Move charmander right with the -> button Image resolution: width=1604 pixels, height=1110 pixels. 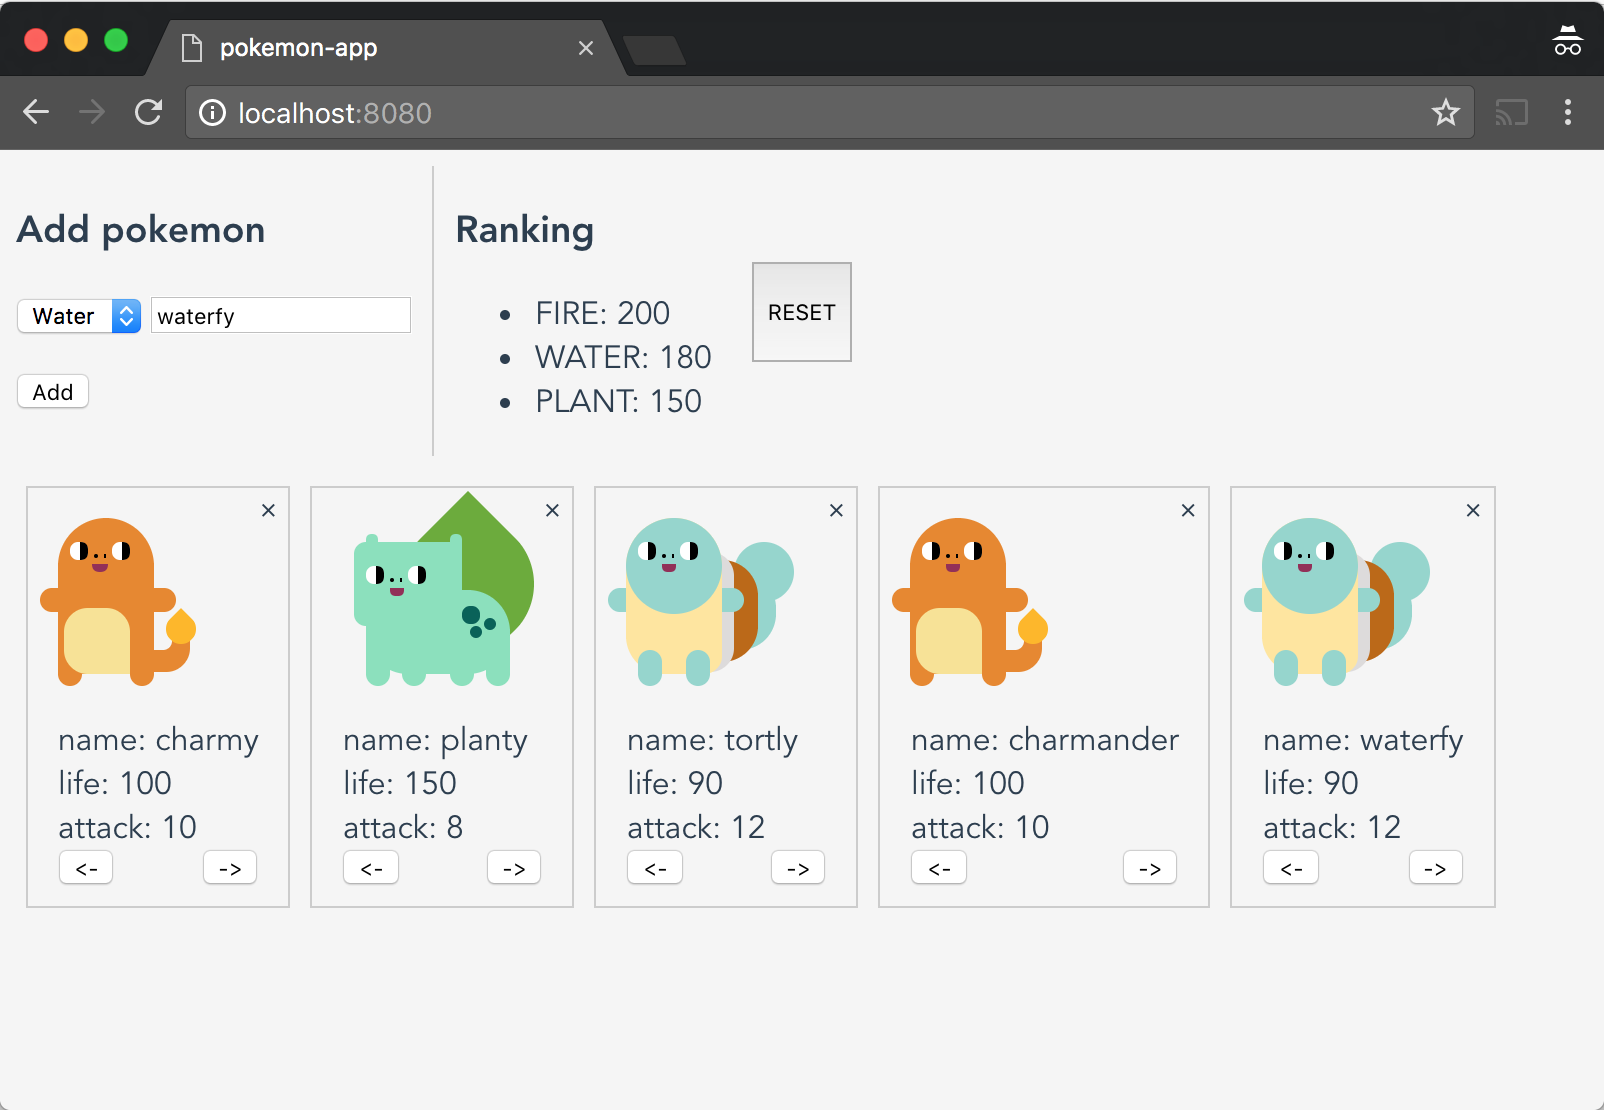coord(1150,868)
